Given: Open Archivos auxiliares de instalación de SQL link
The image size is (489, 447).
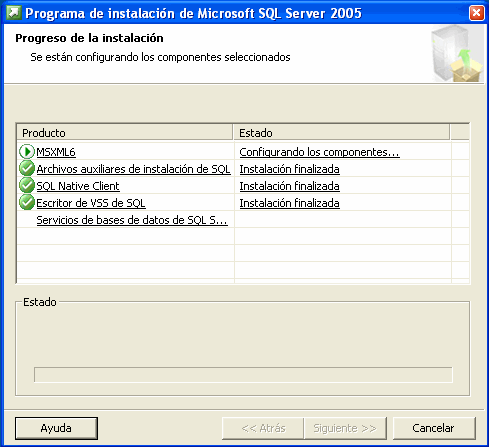Looking at the screenshot, I should click(133, 169).
